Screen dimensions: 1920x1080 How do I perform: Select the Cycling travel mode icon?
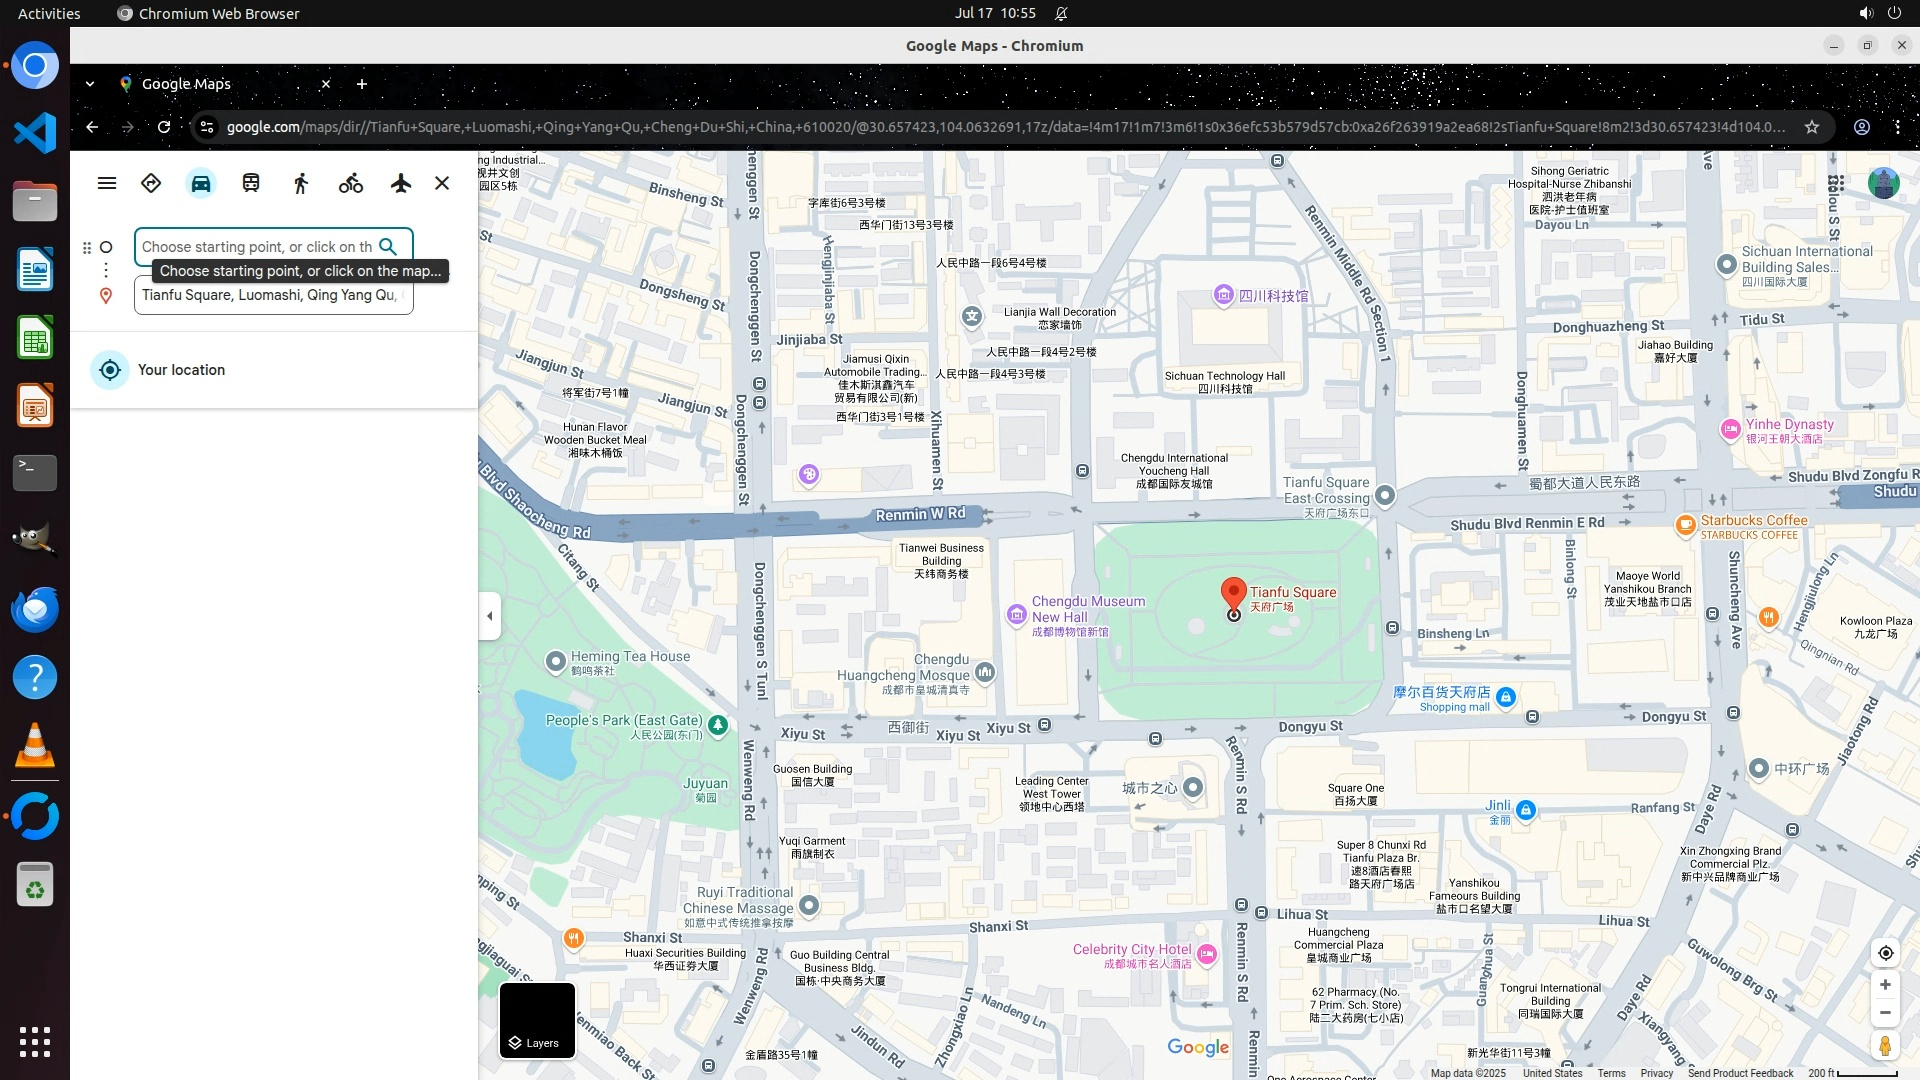tap(351, 183)
